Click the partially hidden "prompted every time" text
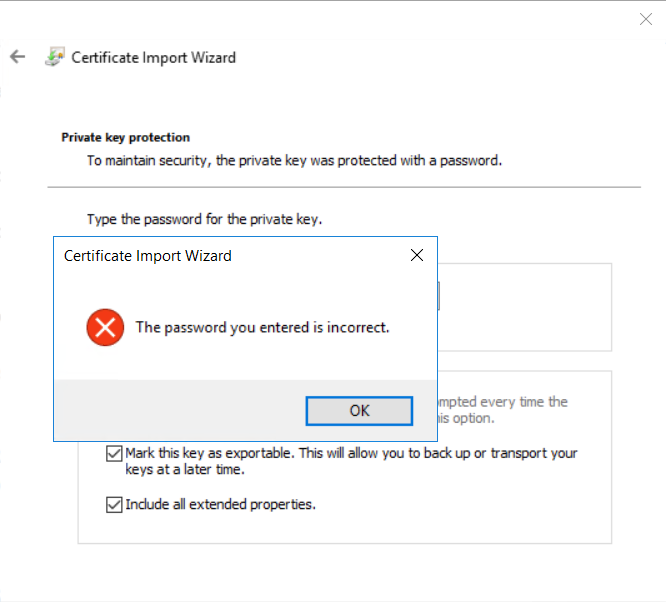This screenshot has width=666, height=602. click(x=504, y=402)
